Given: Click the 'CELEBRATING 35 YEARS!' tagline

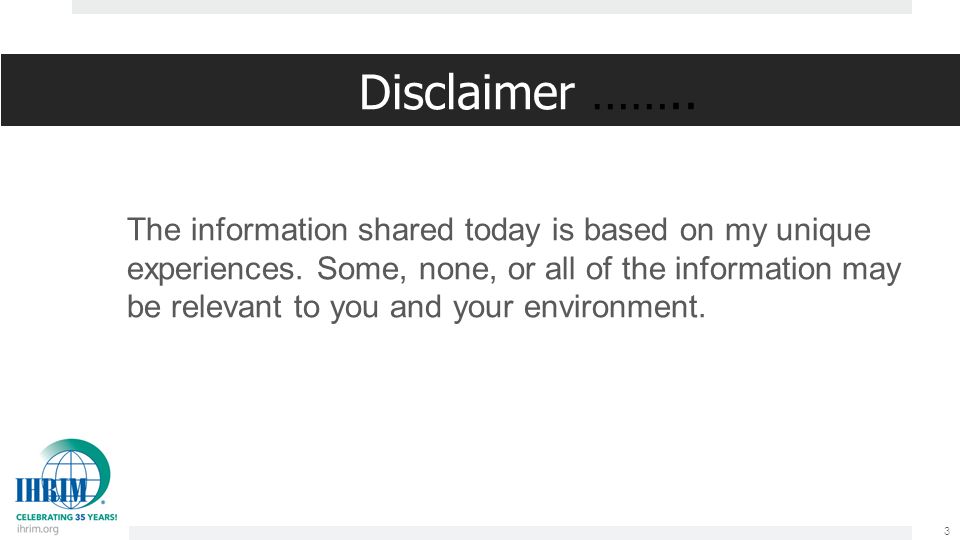Looking at the screenshot, I should (67, 517).
